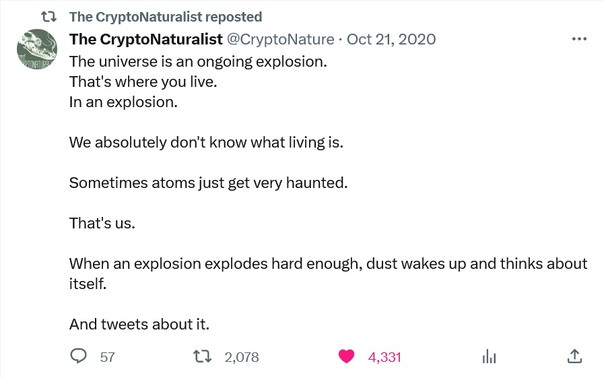Click the 'Sometimes atoms just get very haunted' line

[208, 183]
